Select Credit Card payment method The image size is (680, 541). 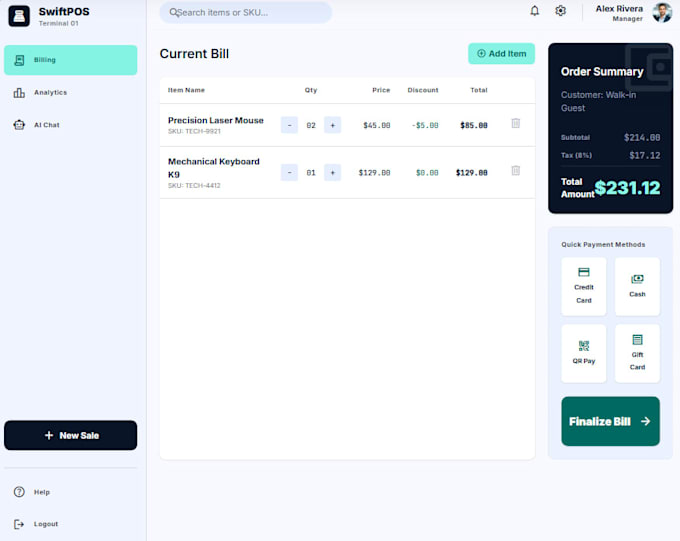[584, 286]
